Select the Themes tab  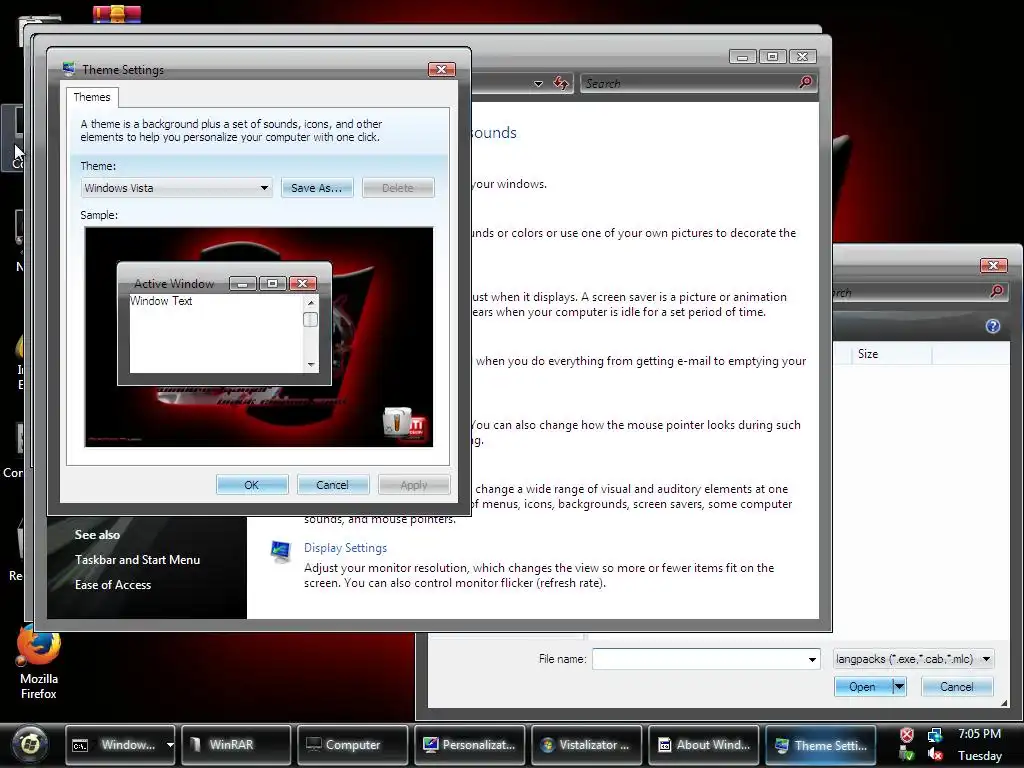point(91,97)
